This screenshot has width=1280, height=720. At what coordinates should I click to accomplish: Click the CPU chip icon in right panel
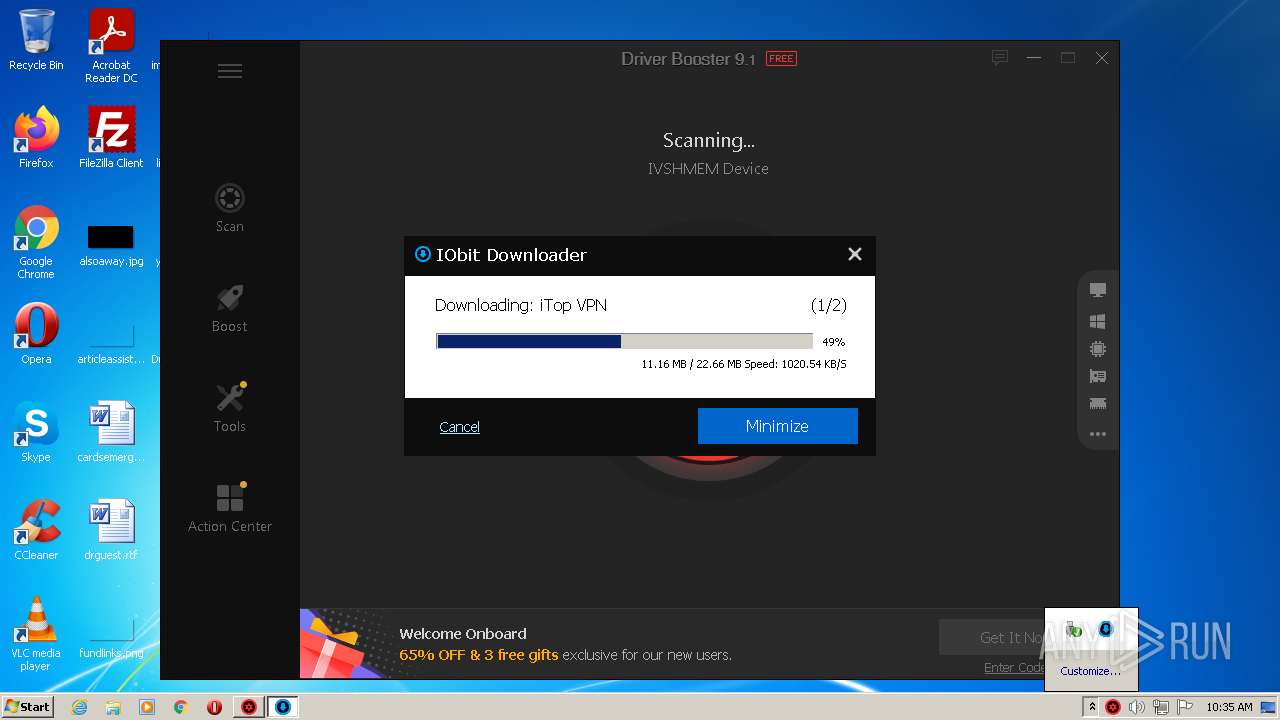tap(1098, 349)
